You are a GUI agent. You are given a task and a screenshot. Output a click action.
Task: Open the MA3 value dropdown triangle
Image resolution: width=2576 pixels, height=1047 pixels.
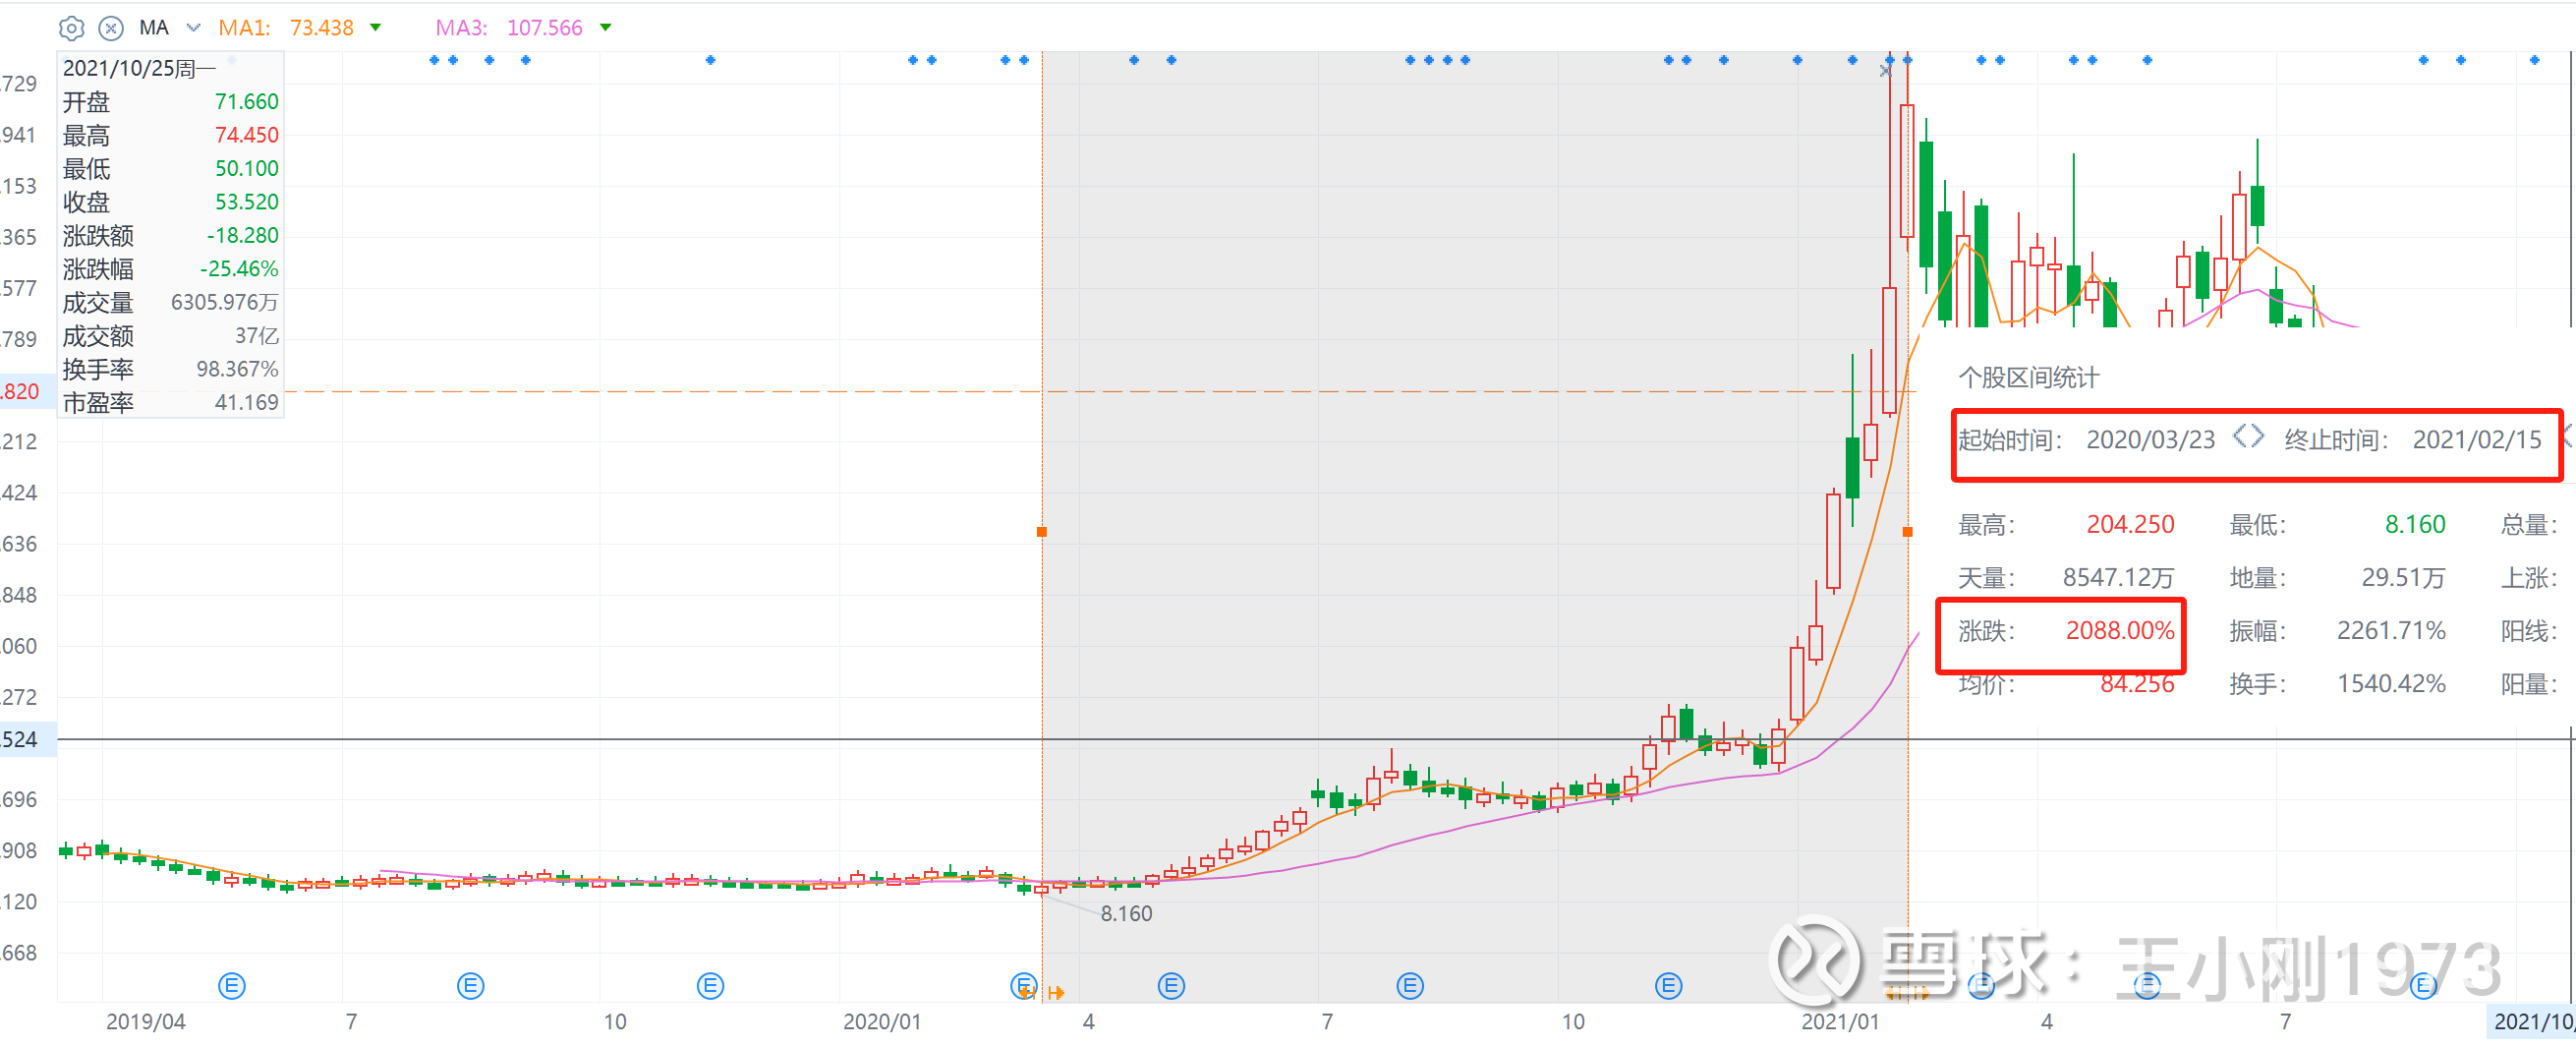[605, 27]
